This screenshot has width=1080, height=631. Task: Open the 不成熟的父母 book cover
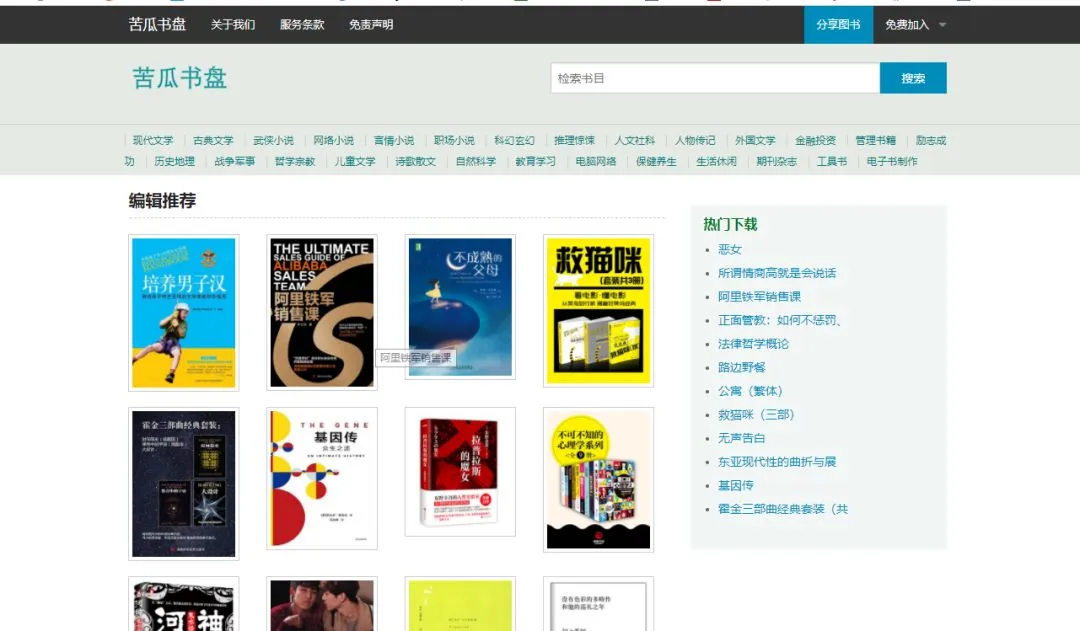pos(460,307)
